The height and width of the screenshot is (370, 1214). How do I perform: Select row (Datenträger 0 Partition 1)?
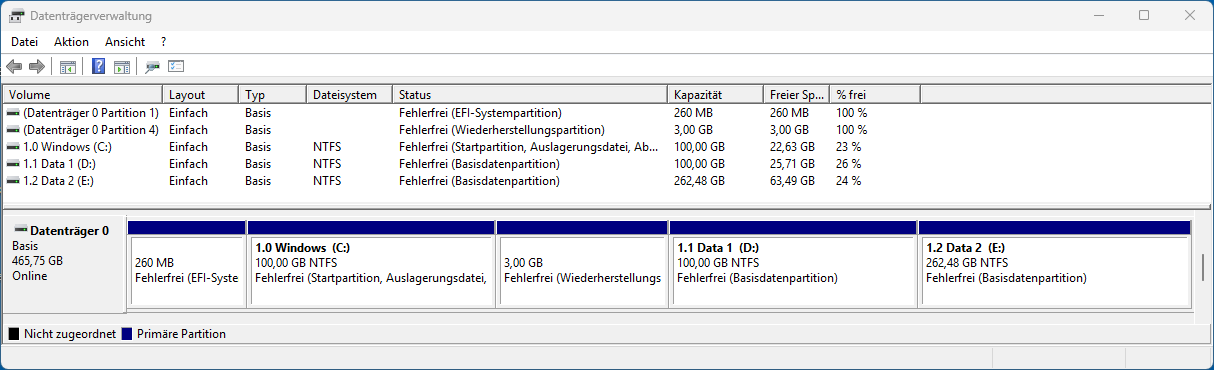(462, 113)
